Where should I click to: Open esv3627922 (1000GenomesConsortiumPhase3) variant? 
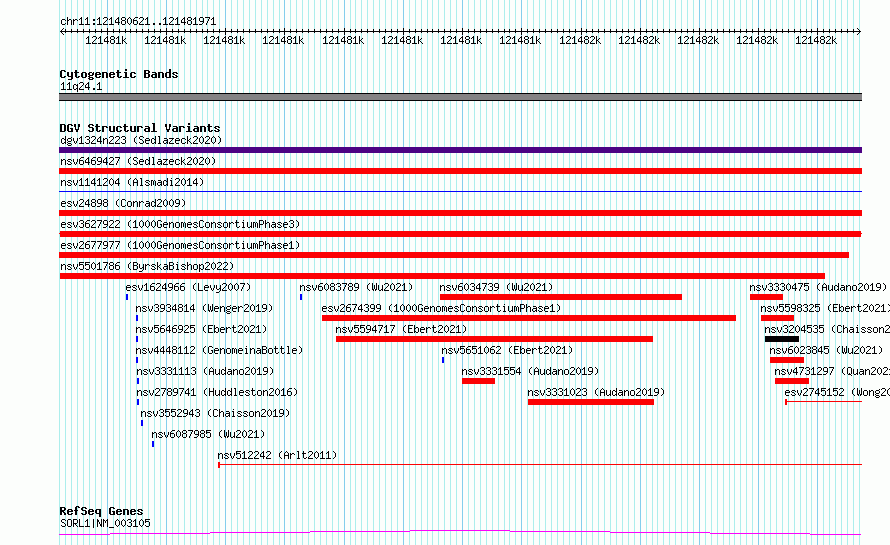(x=180, y=224)
